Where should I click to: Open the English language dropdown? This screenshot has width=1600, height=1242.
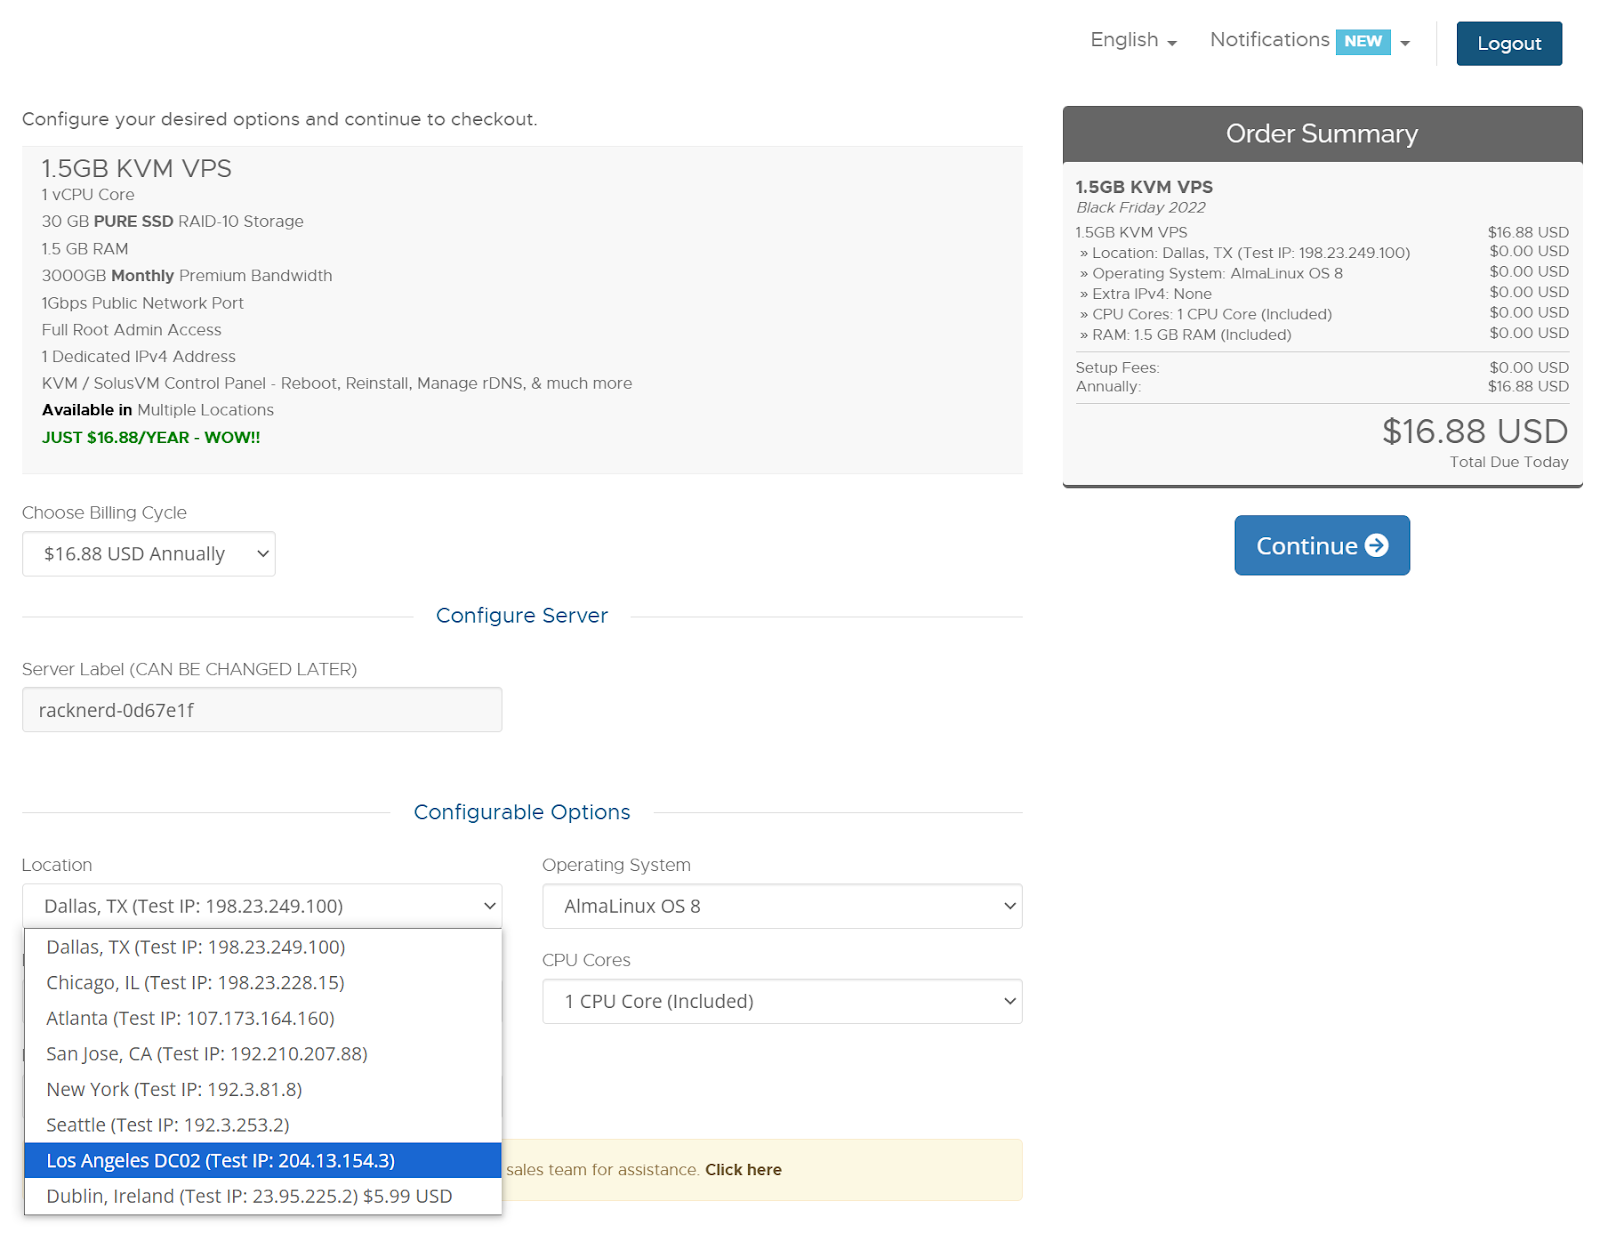pos(1133,40)
